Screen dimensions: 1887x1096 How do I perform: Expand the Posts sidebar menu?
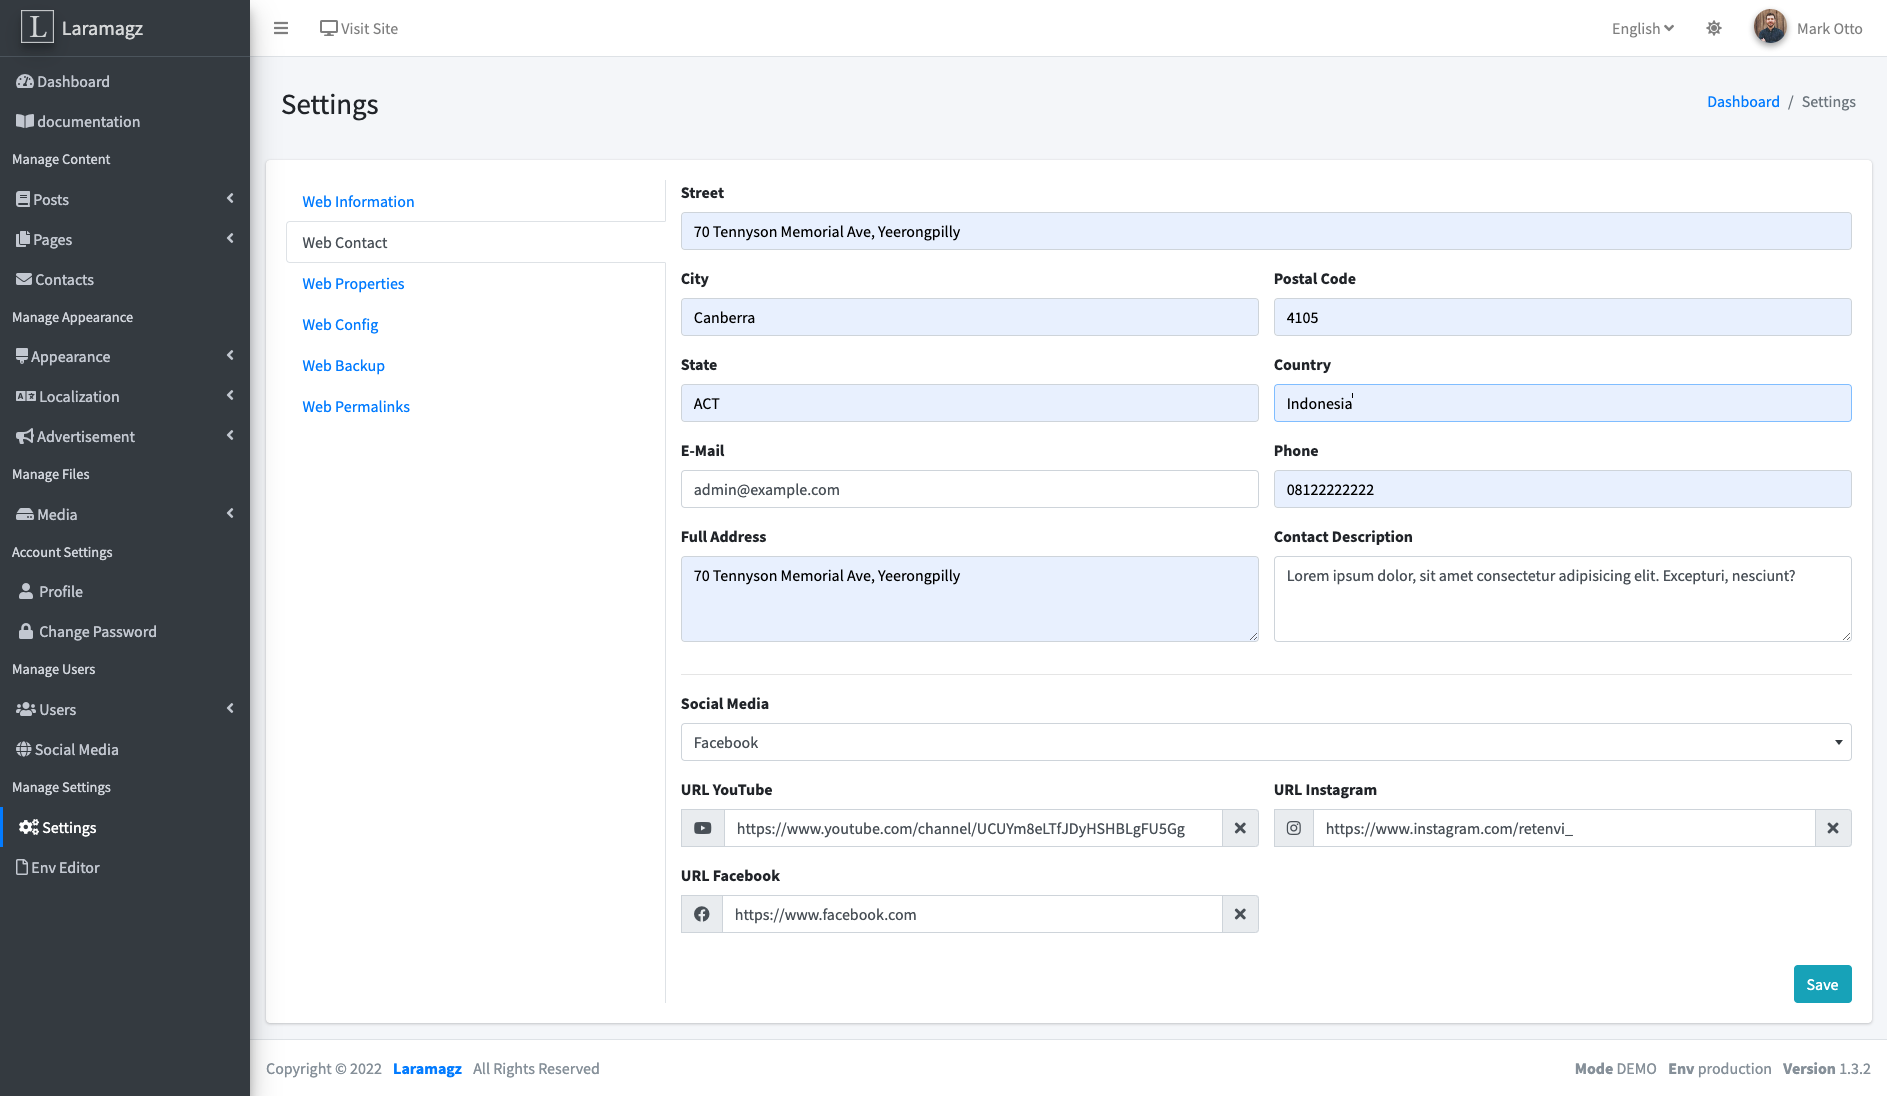point(124,199)
